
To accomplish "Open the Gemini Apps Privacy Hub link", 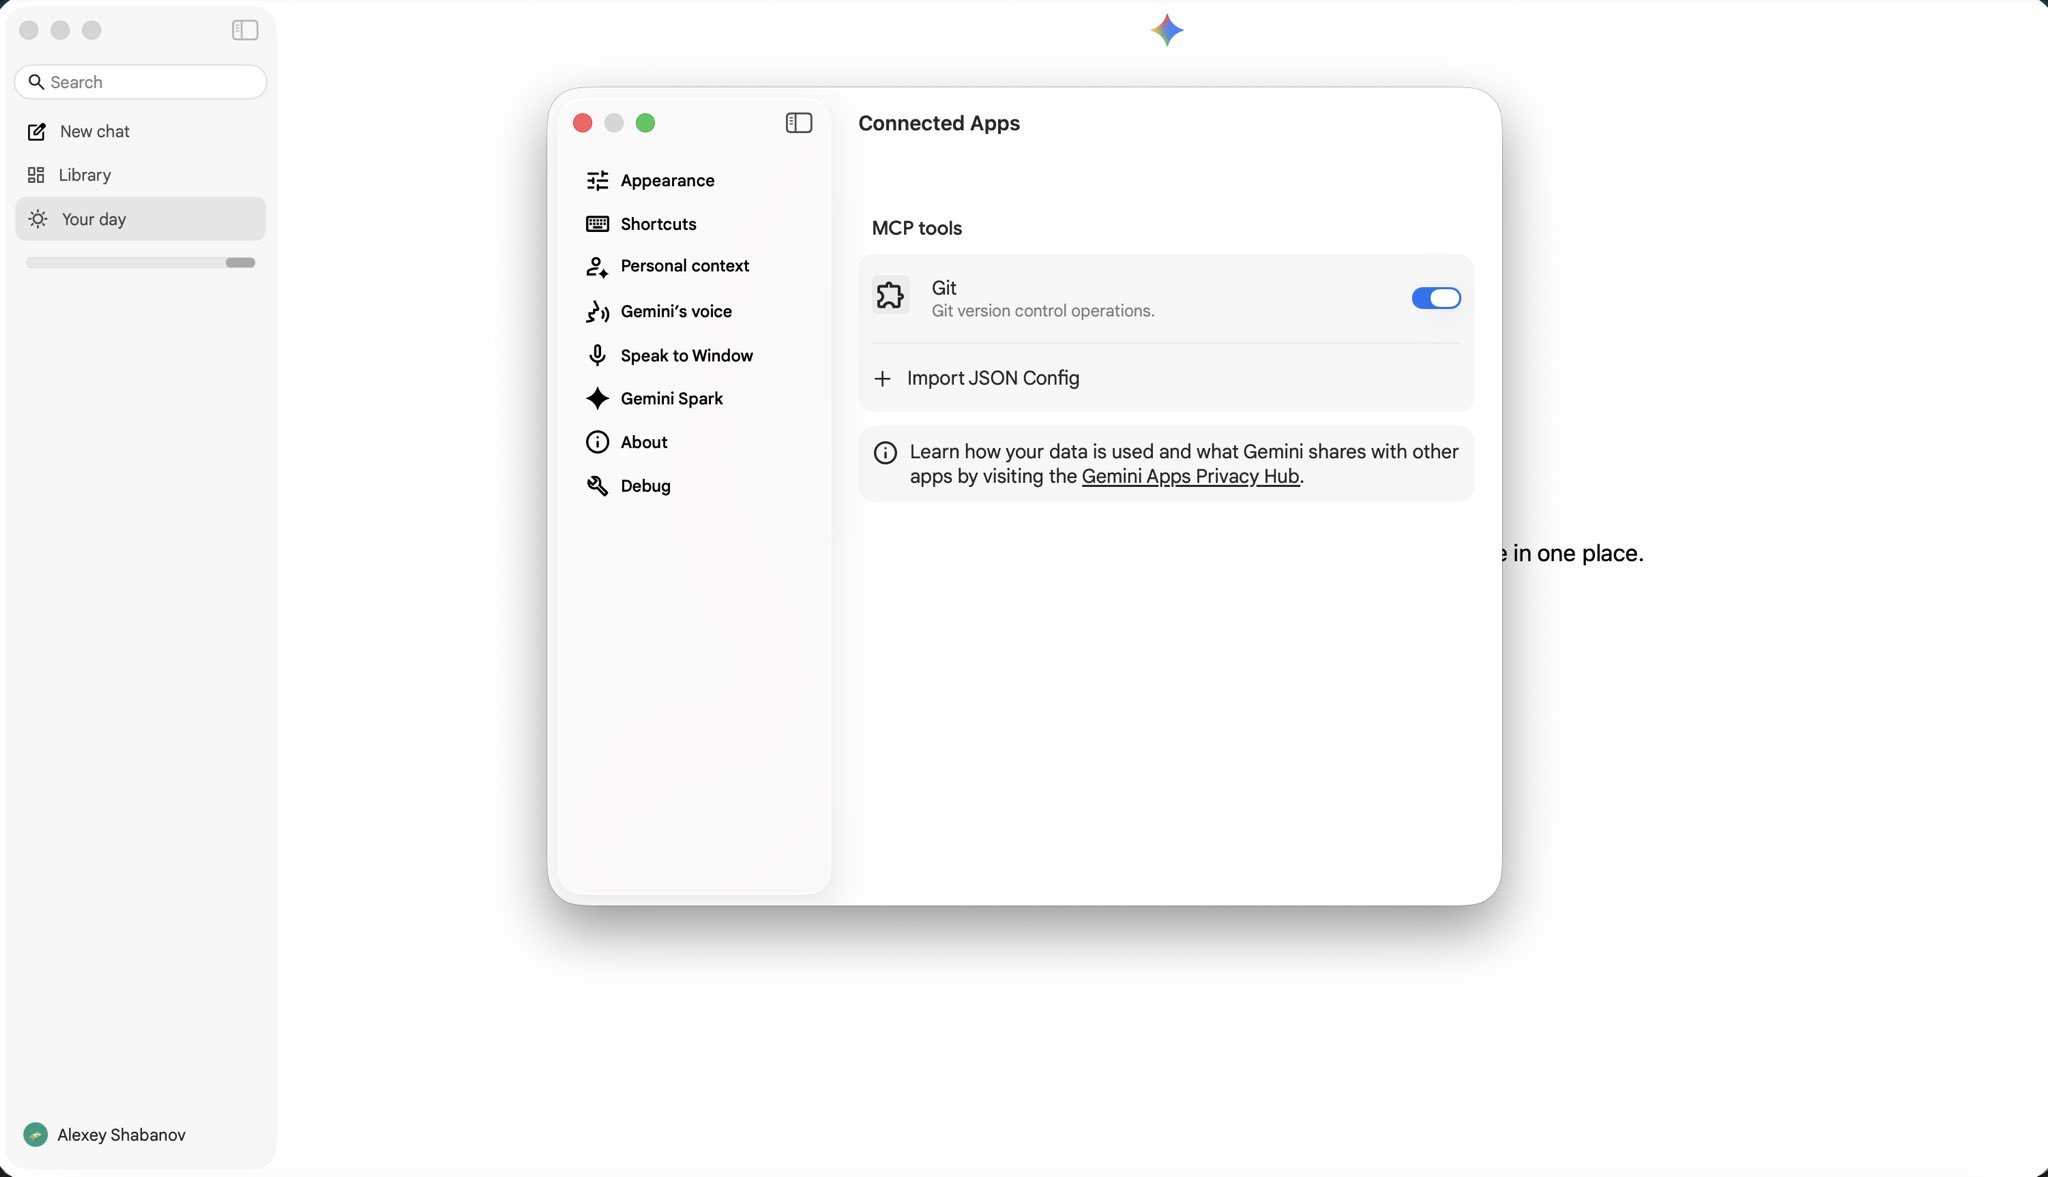I will pos(1190,477).
